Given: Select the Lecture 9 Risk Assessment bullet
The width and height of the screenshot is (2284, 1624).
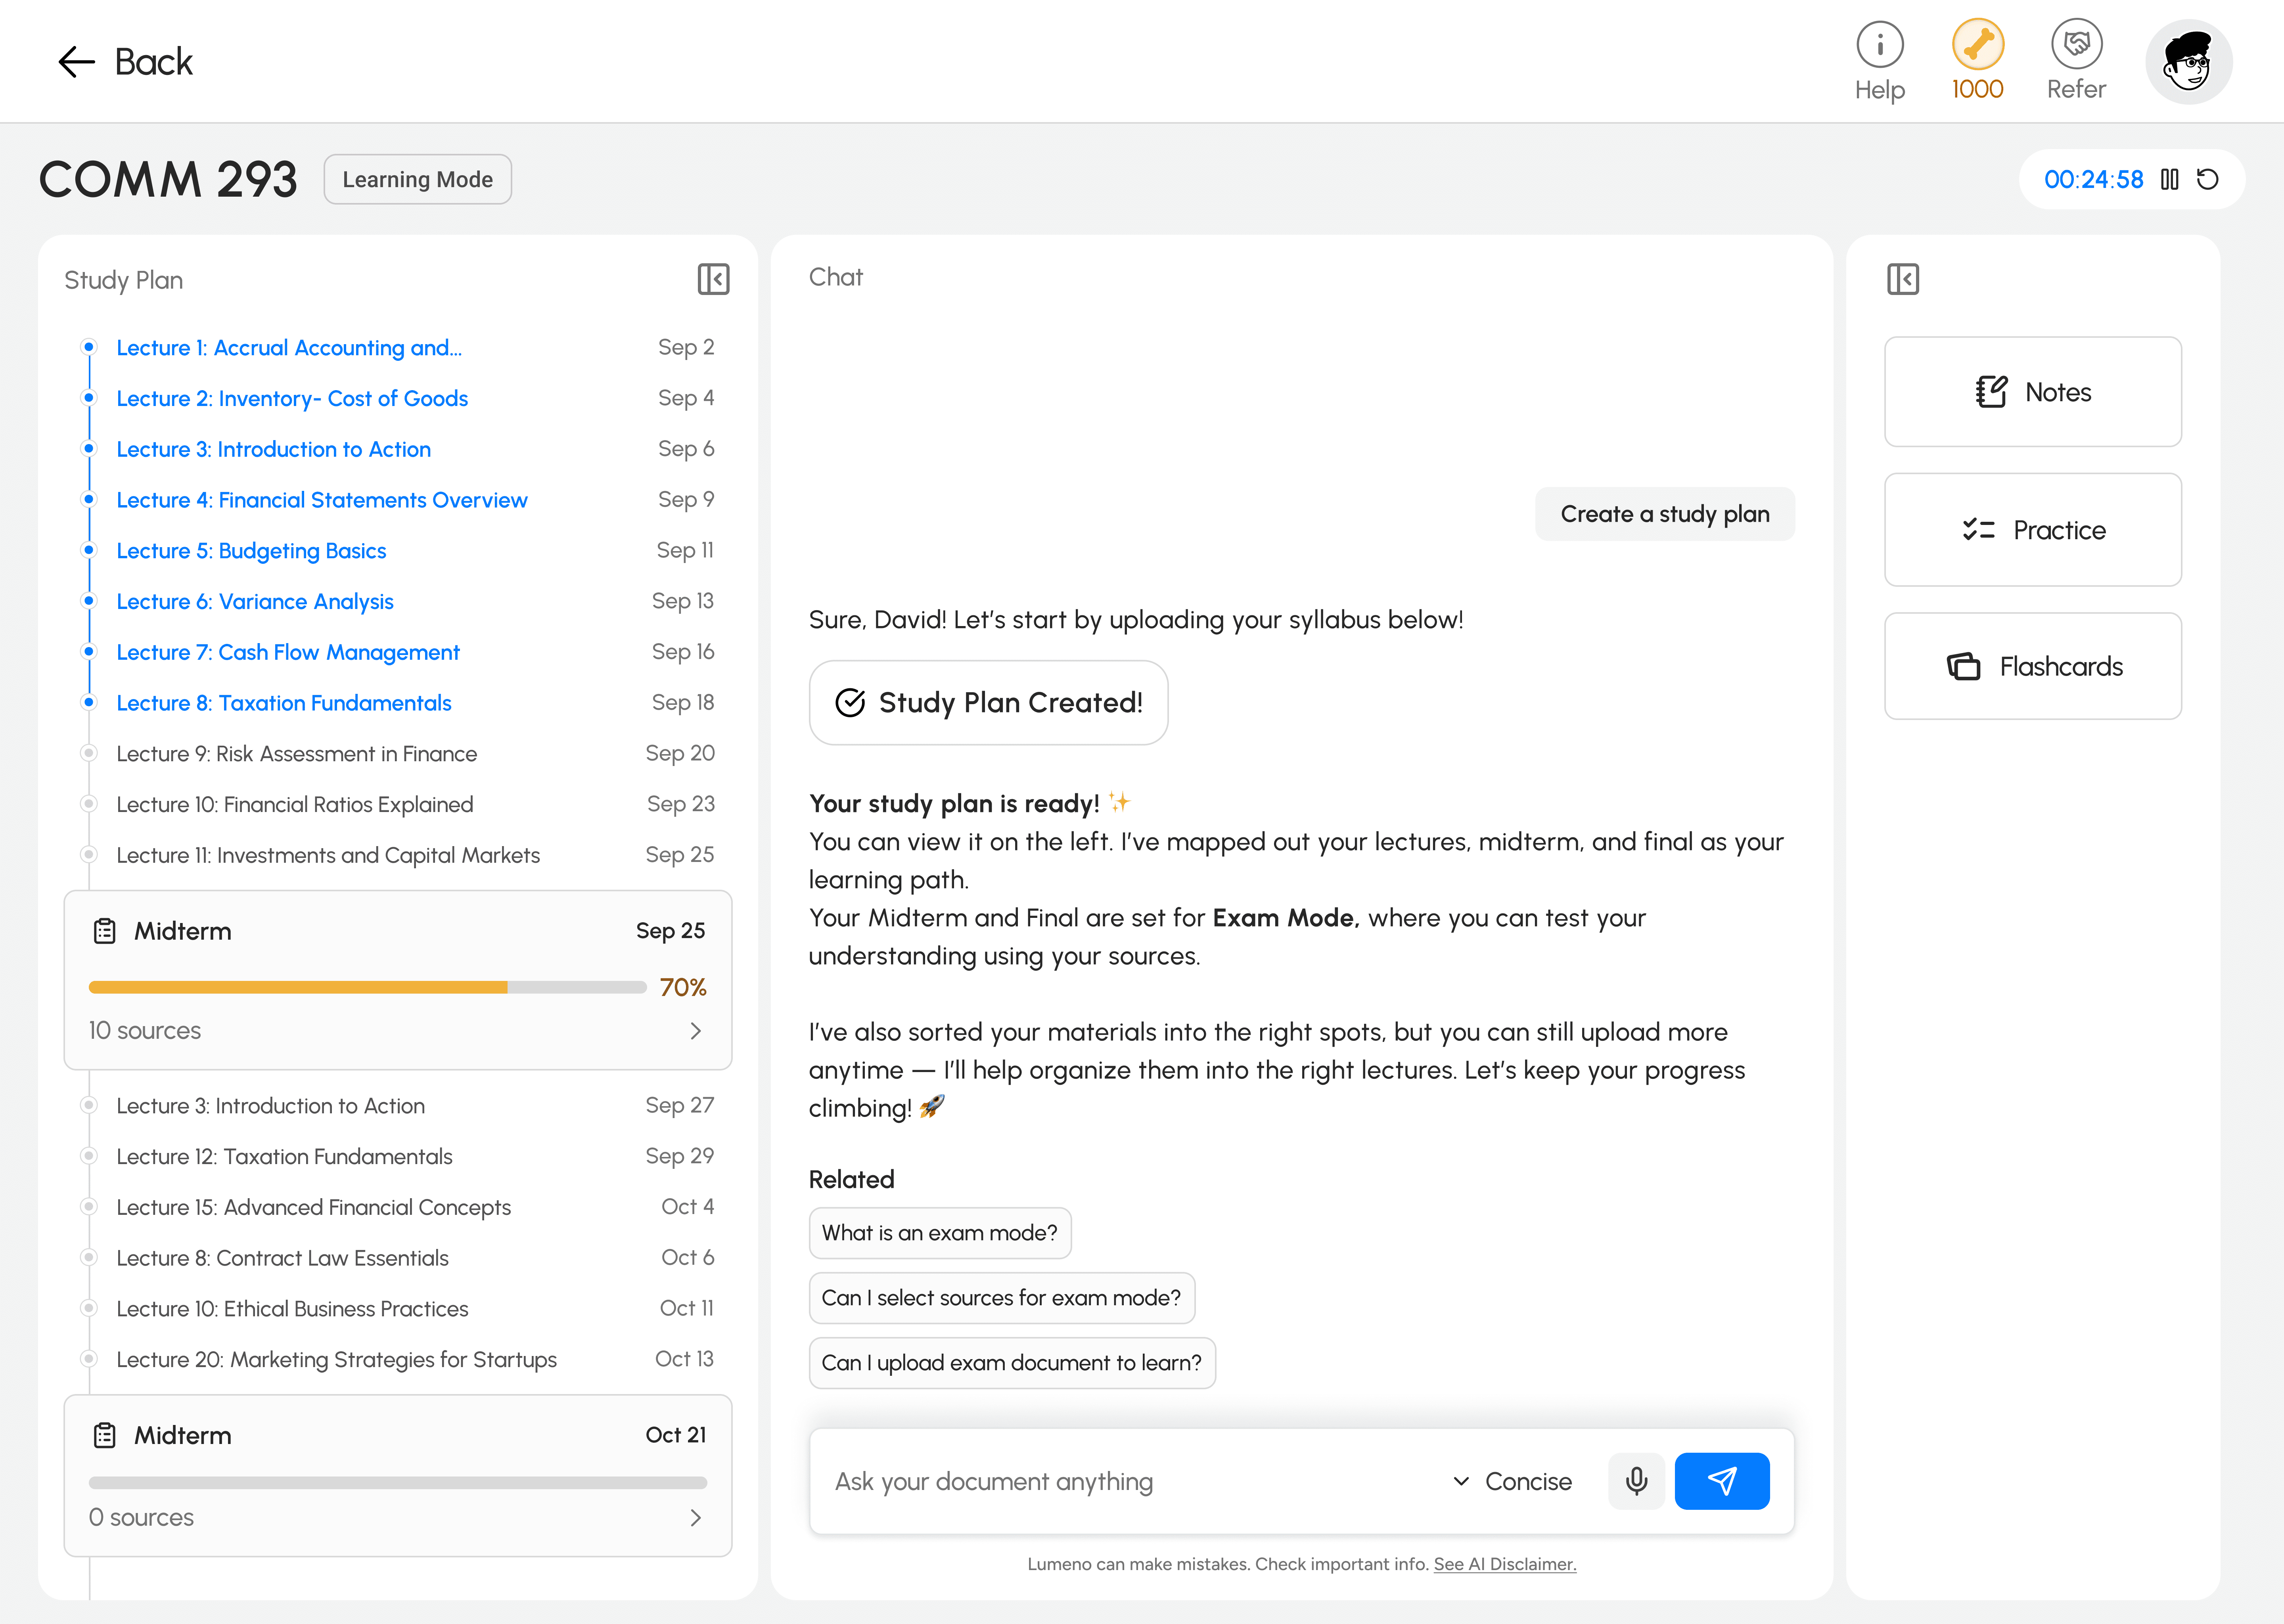Looking at the screenshot, I should (89, 753).
